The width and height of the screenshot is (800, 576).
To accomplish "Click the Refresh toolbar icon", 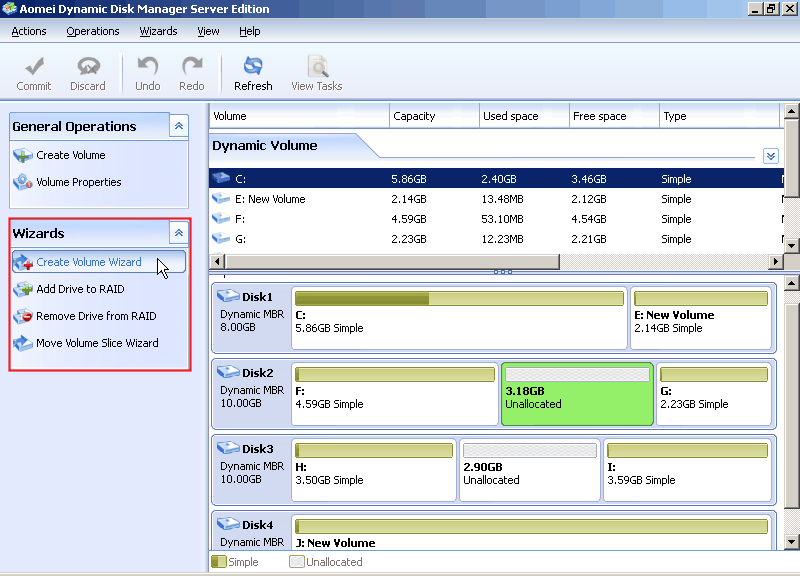I will pos(253,67).
